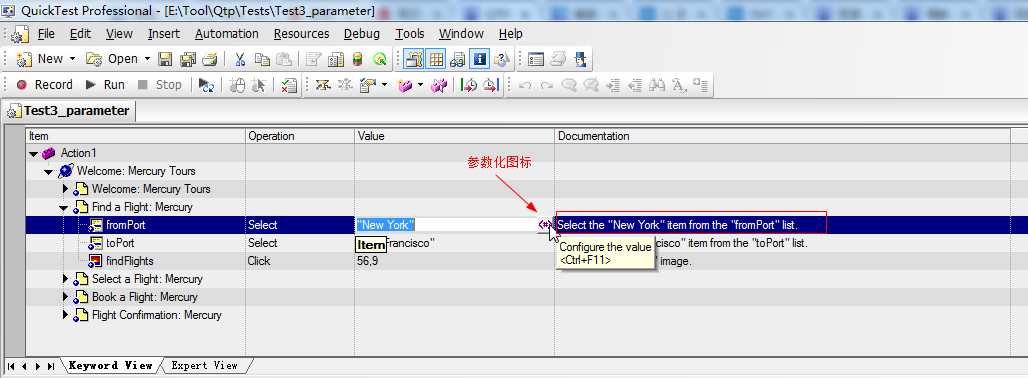The image size is (1028, 378).
Task: Collapse the Welcome: Mercury Tours browser node
Action: point(49,172)
